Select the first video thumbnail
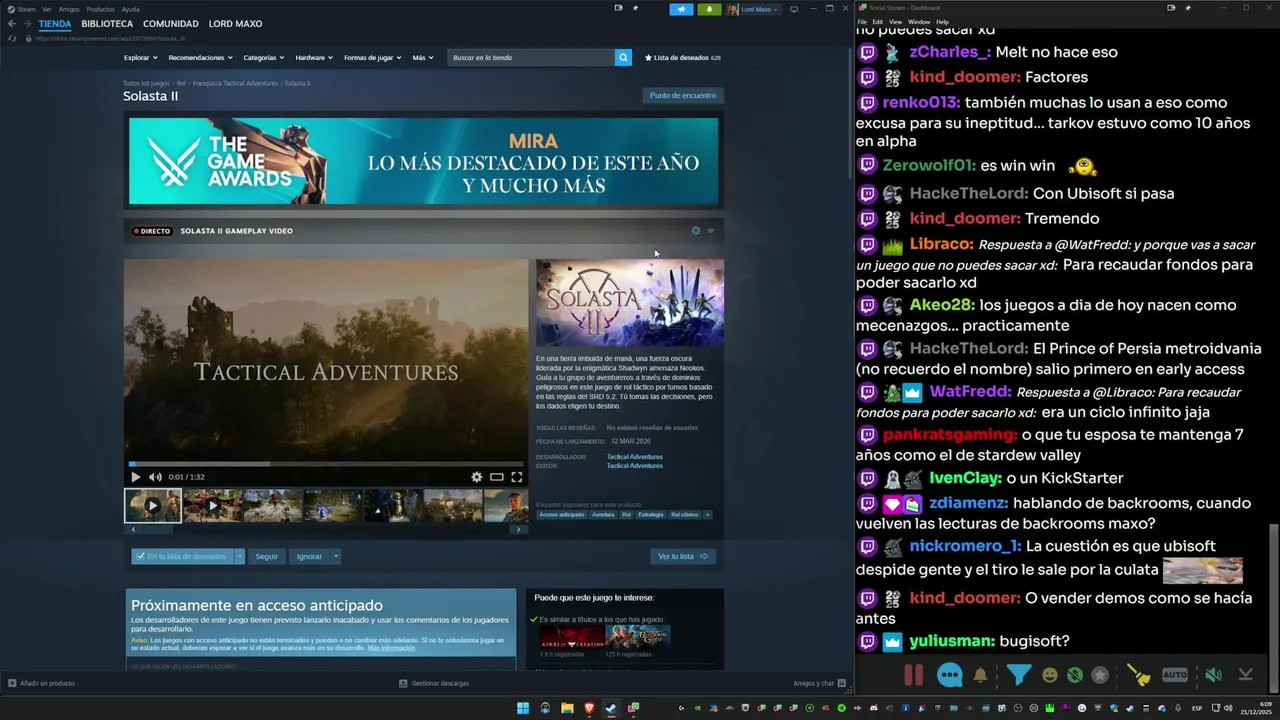This screenshot has height=720, width=1280. [x=153, y=506]
